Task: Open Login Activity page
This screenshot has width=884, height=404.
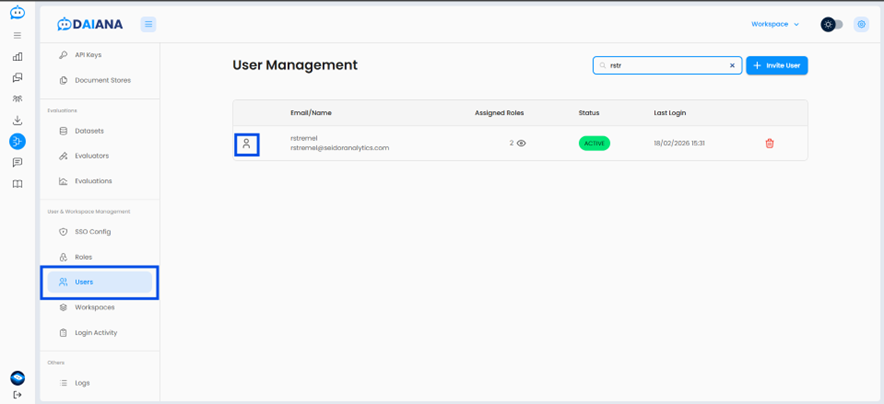Action: tap(96, 332)
